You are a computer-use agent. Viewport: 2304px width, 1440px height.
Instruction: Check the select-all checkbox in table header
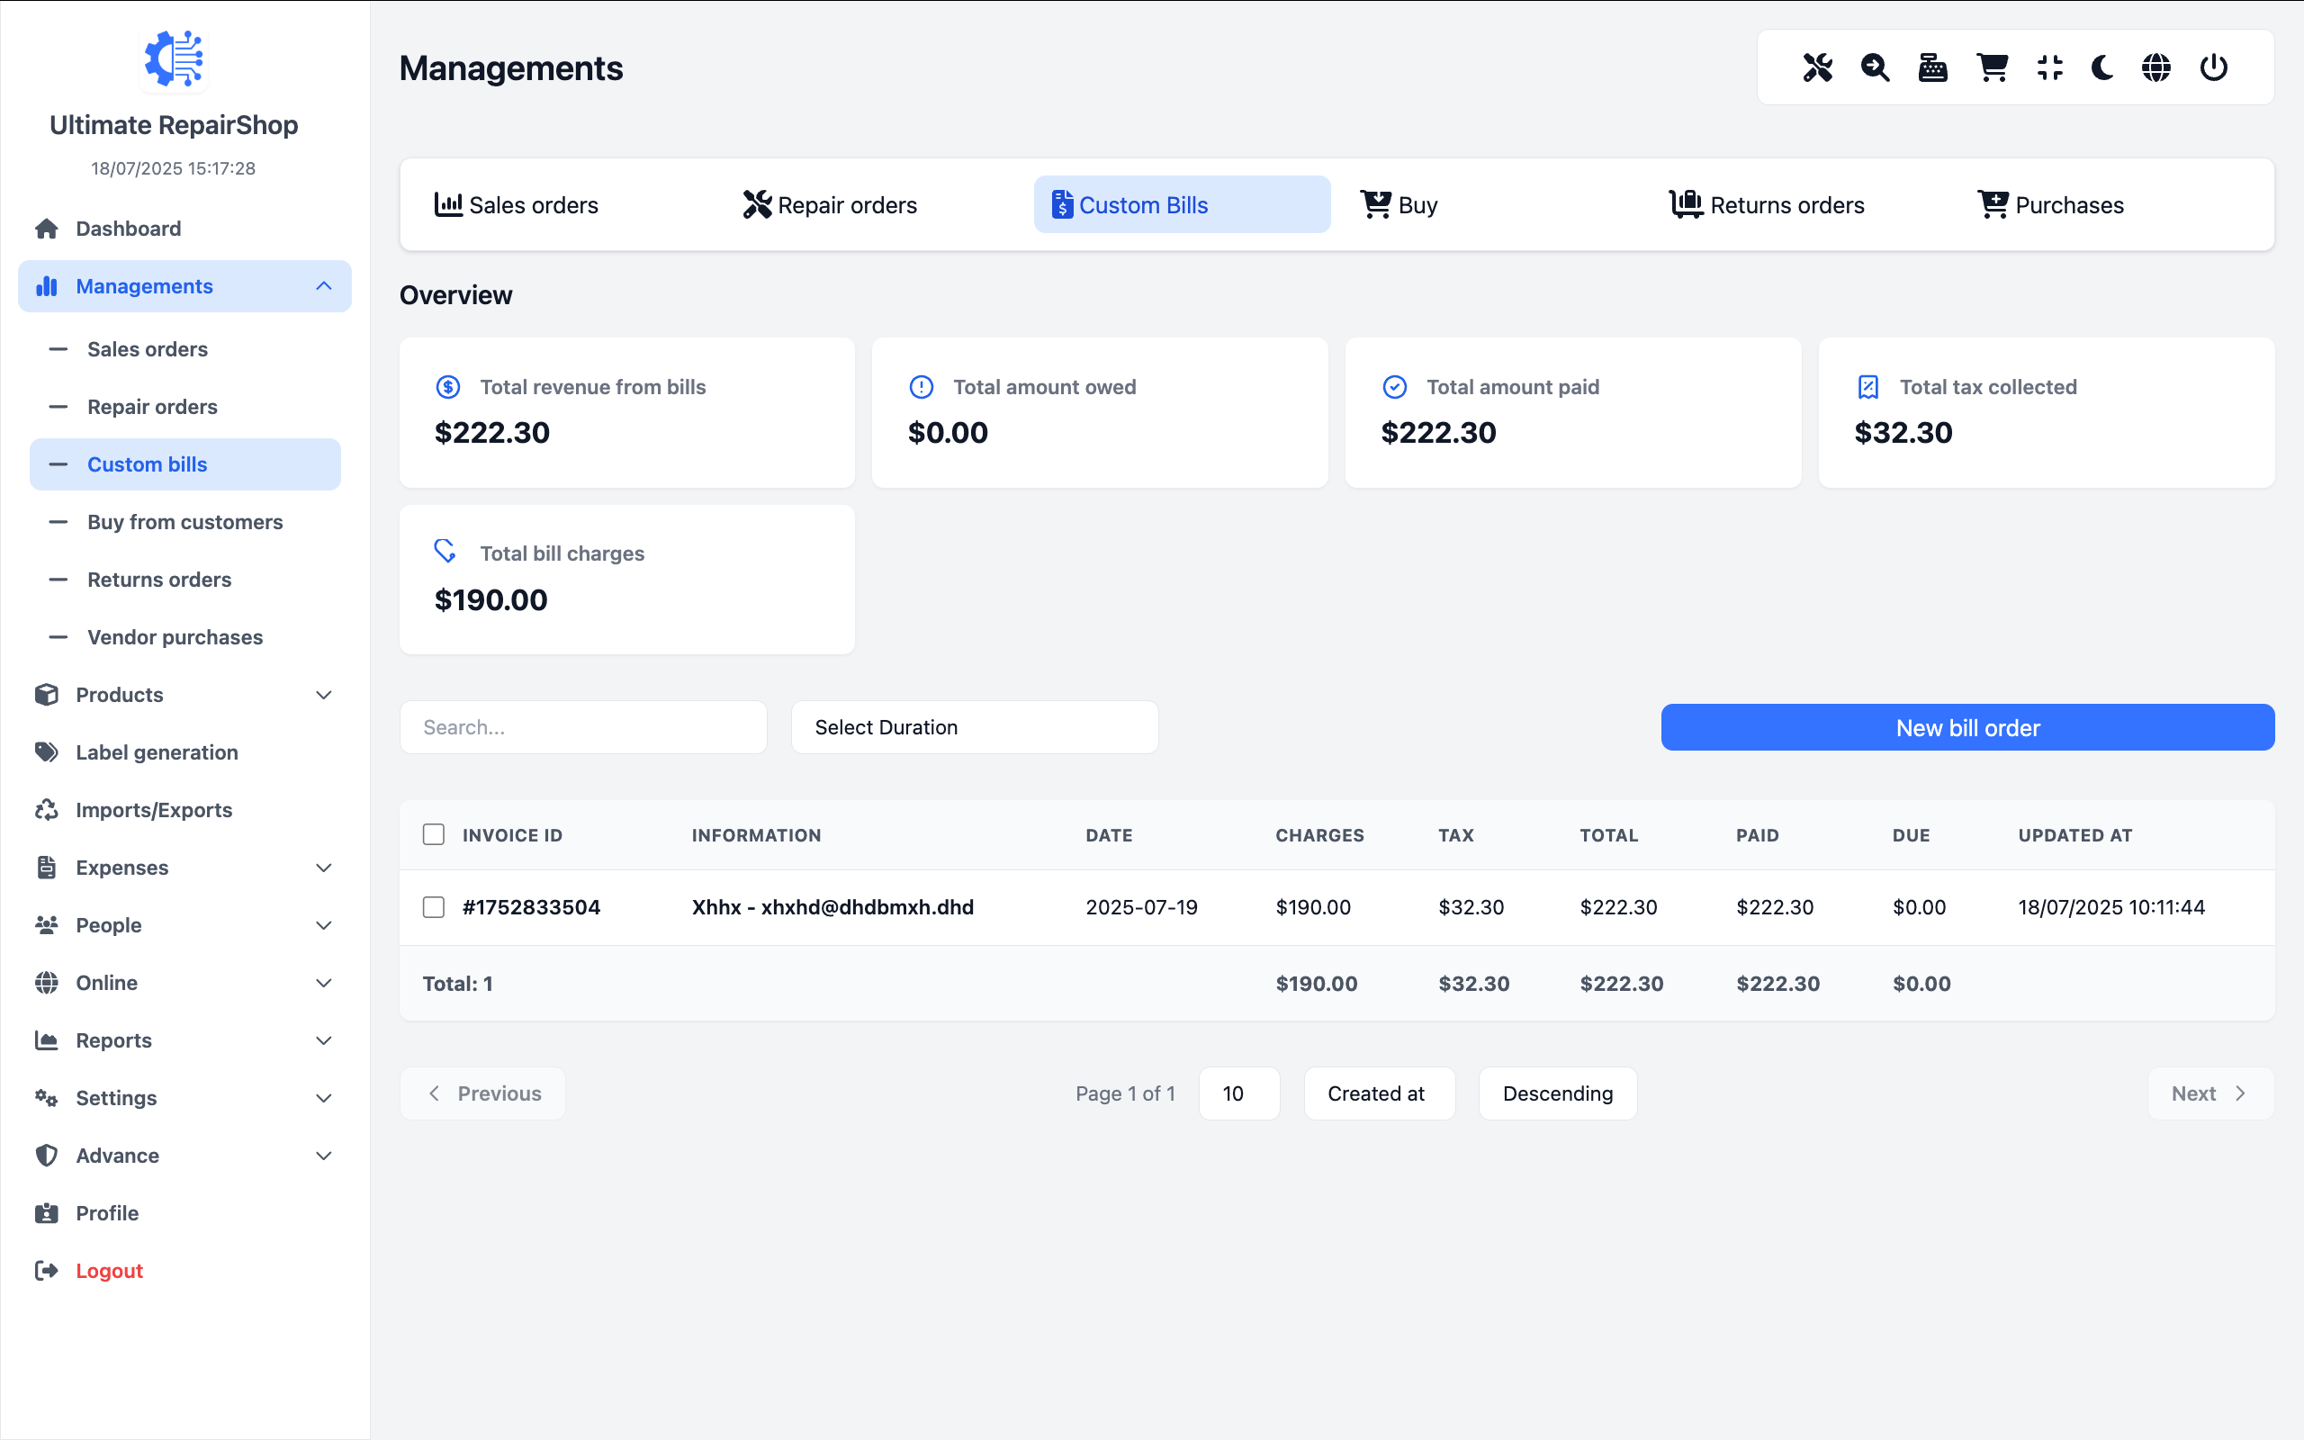(x=433, y=834)
